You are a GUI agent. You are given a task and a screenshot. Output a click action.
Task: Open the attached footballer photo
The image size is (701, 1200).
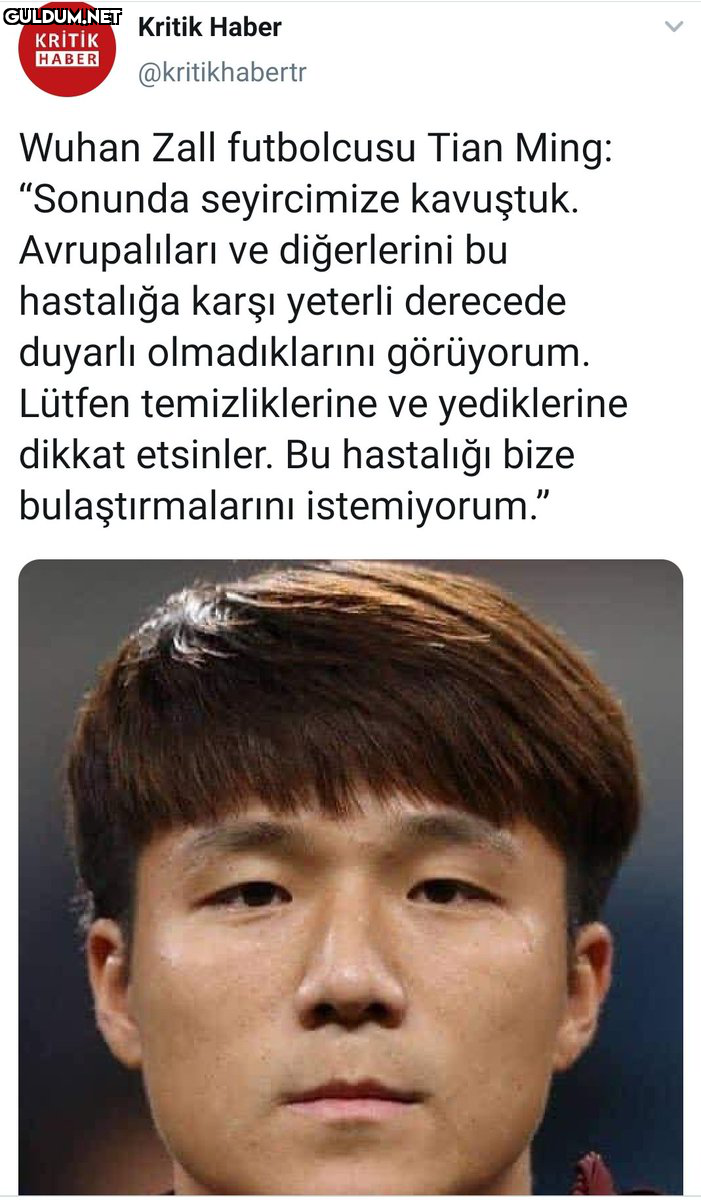tap(351, 877)
